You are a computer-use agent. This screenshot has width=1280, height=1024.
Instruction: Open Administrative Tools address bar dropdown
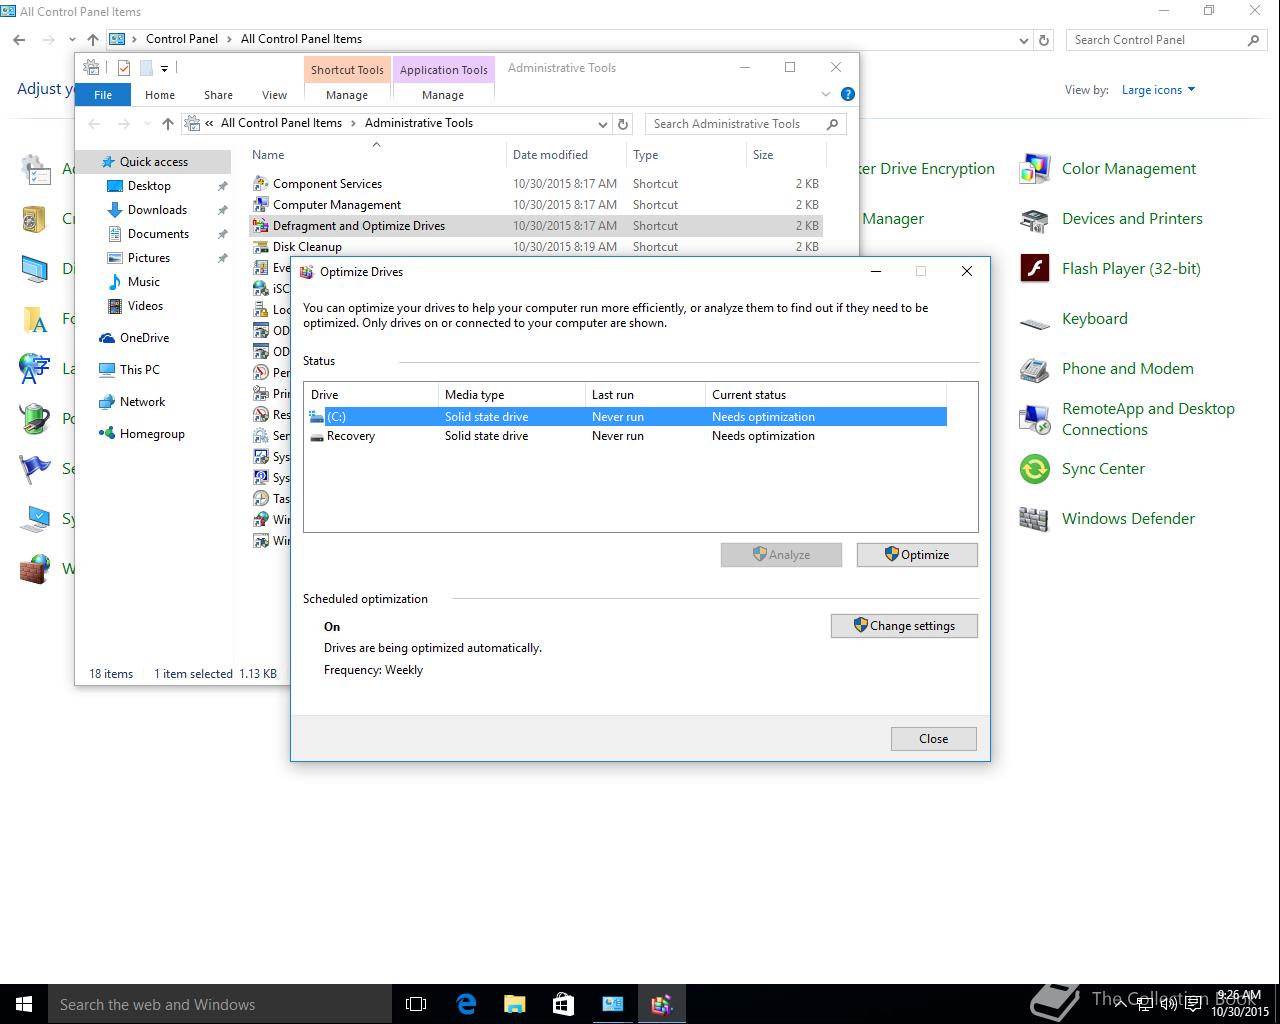pyautogui.click(x=603, y=124)
